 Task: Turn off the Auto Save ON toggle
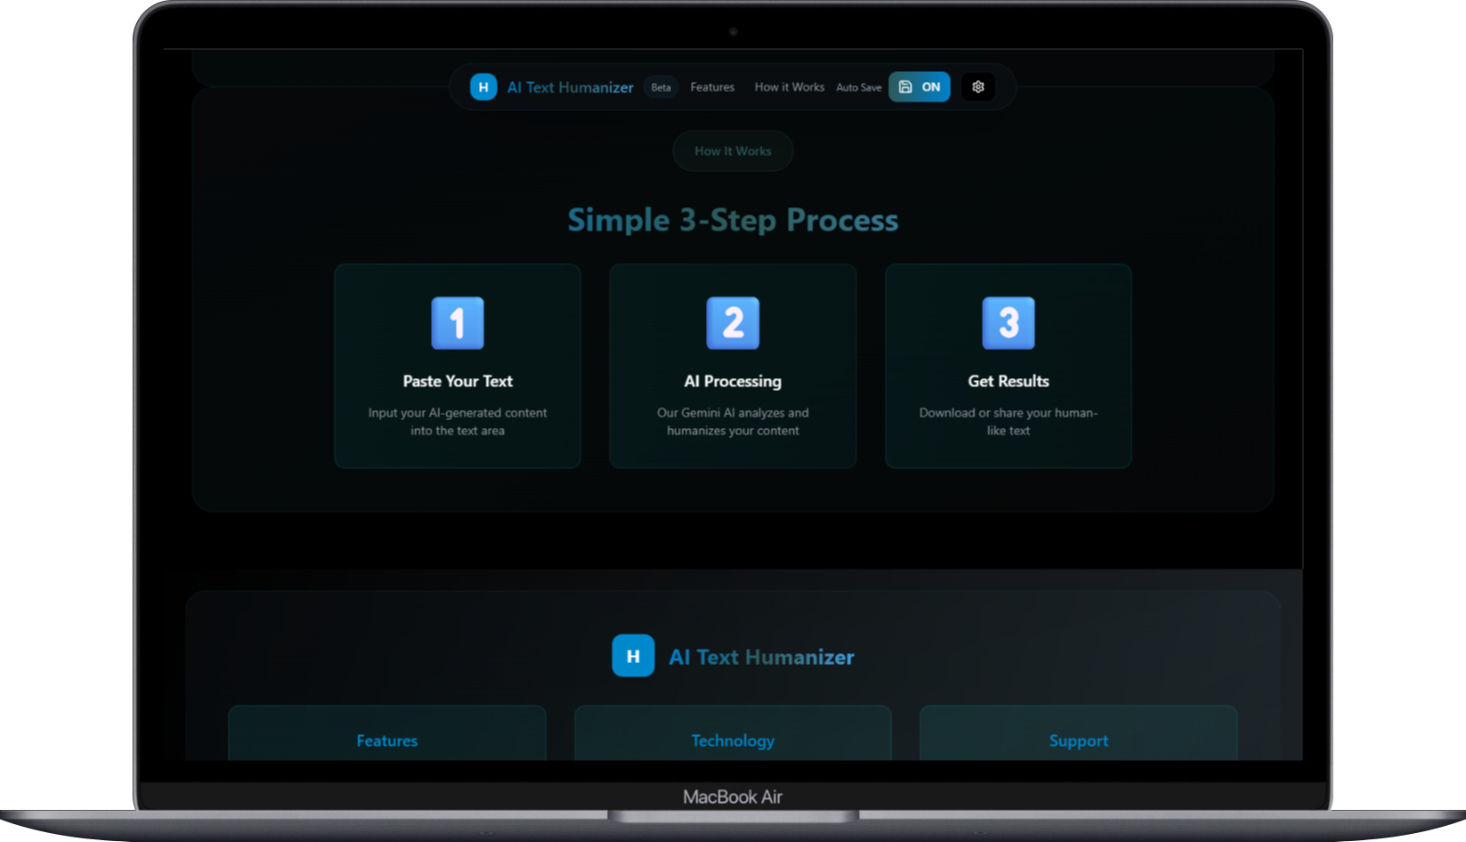[x=919, y=87]
